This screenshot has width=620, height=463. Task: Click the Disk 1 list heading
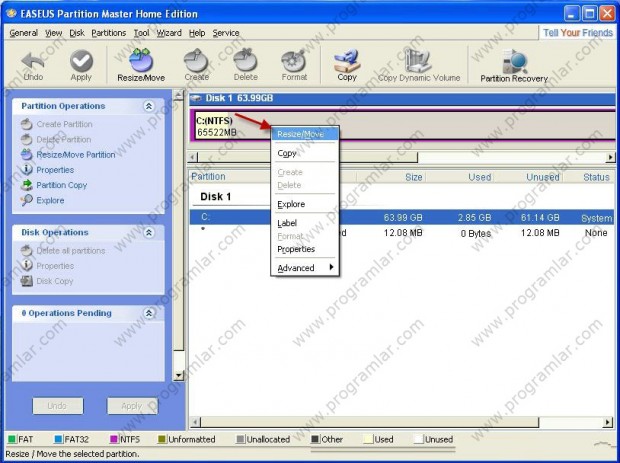pos(215,197)
